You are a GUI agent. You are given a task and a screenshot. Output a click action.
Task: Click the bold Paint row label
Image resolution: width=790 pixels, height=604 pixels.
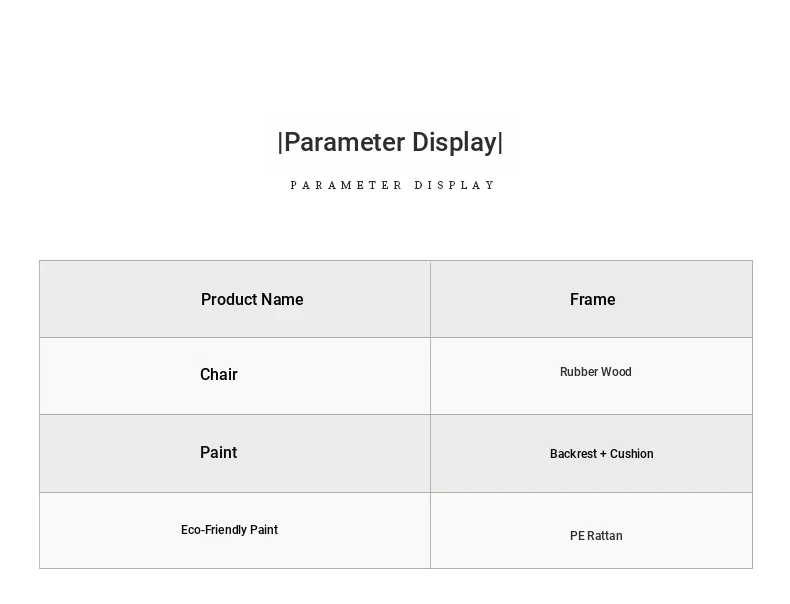218,452
